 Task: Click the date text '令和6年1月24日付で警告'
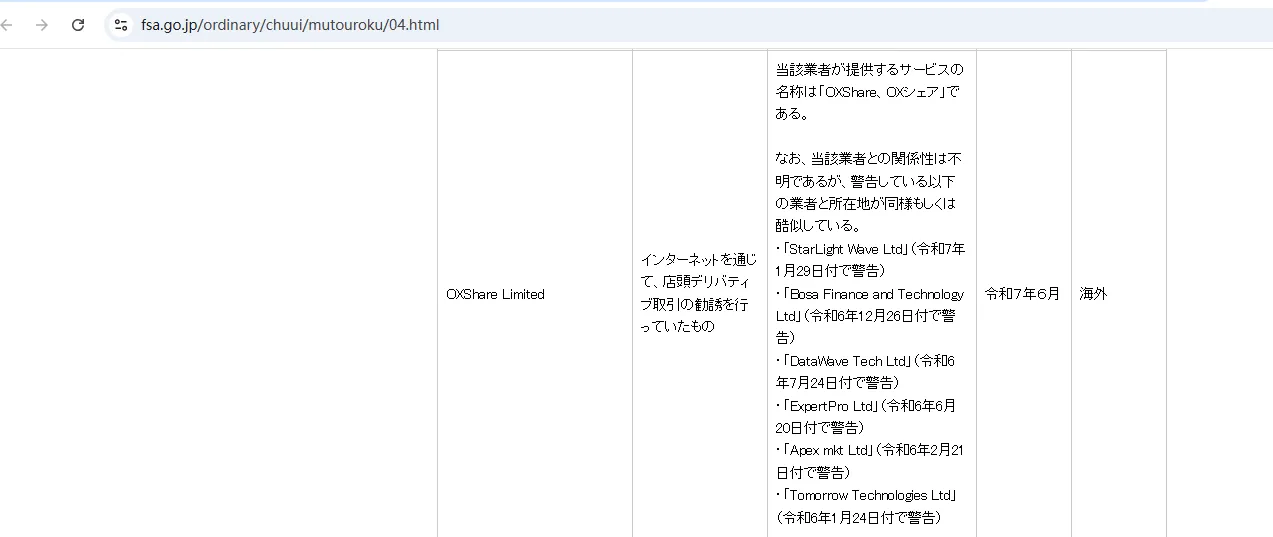pos(858,517)
